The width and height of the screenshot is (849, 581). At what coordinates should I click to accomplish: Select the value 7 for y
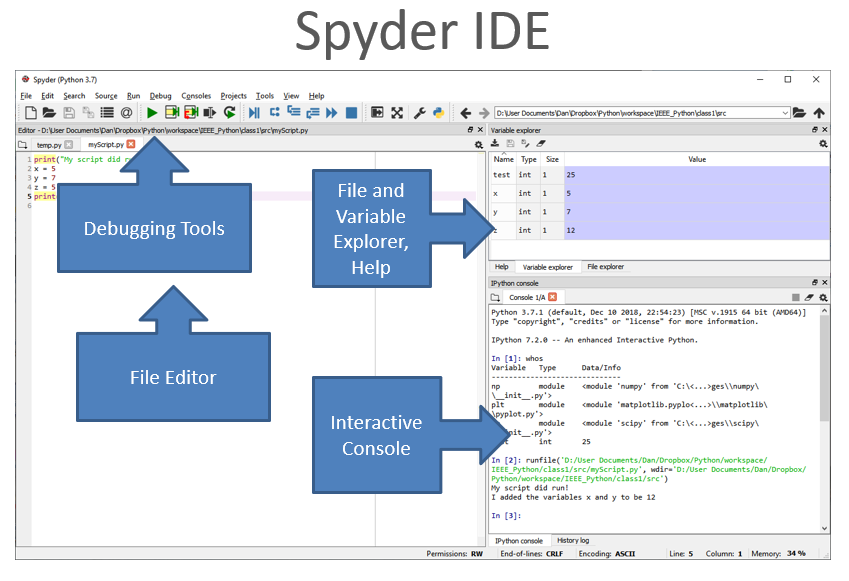tap(697, 212)
